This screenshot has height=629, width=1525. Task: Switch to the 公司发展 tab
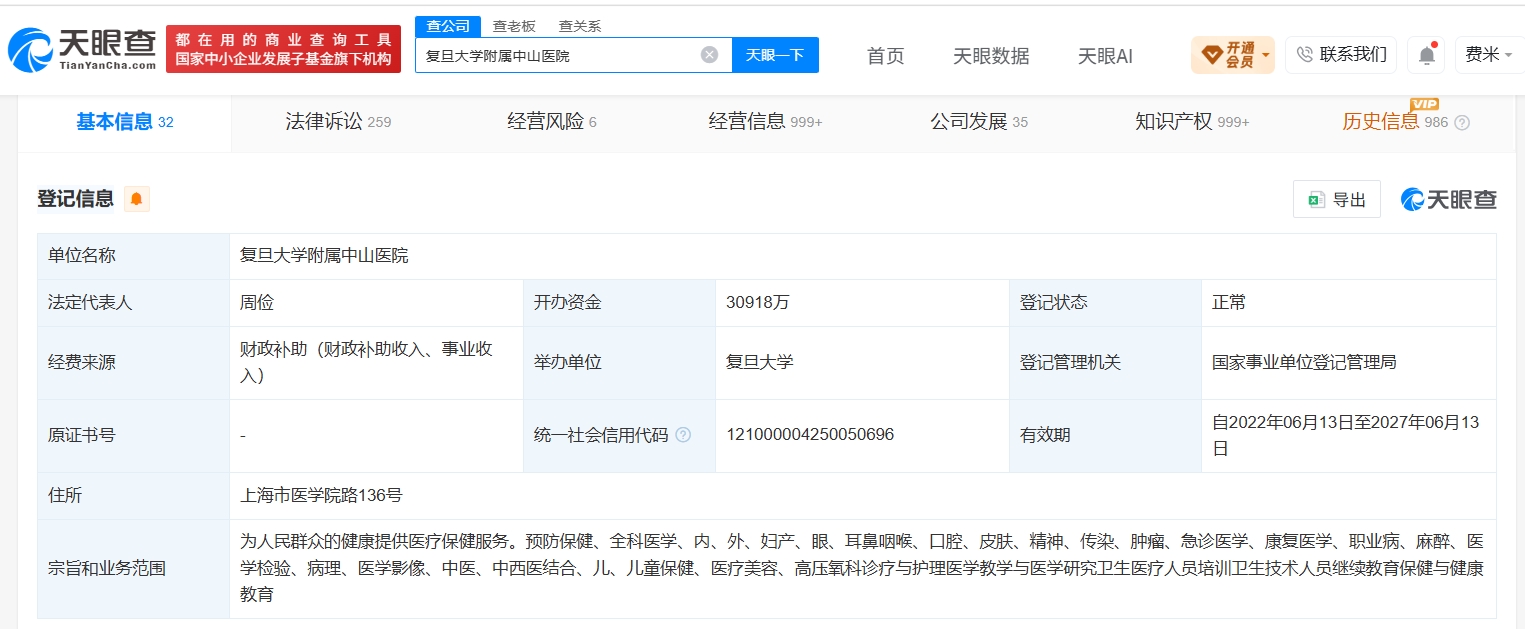point(979,122)
